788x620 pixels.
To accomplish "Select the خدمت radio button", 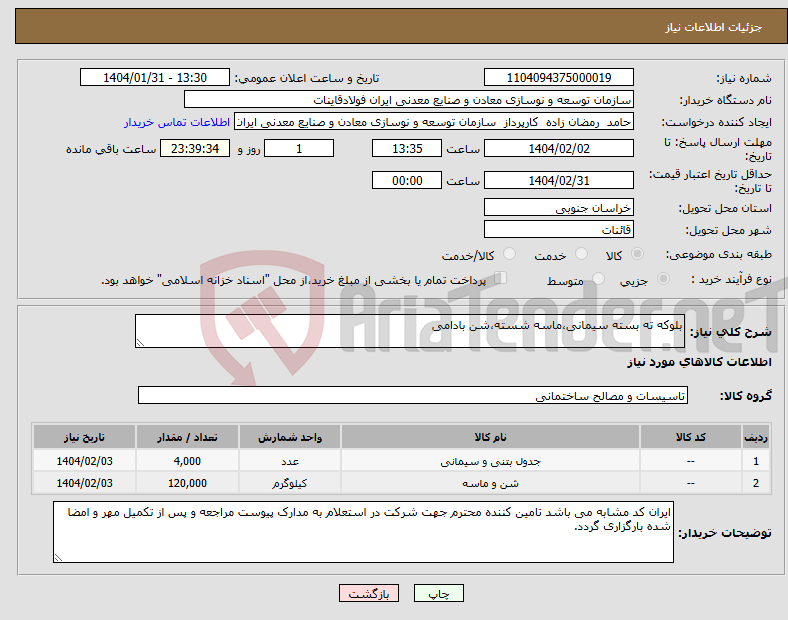I will pyautogui.click(x=581, y=254).
